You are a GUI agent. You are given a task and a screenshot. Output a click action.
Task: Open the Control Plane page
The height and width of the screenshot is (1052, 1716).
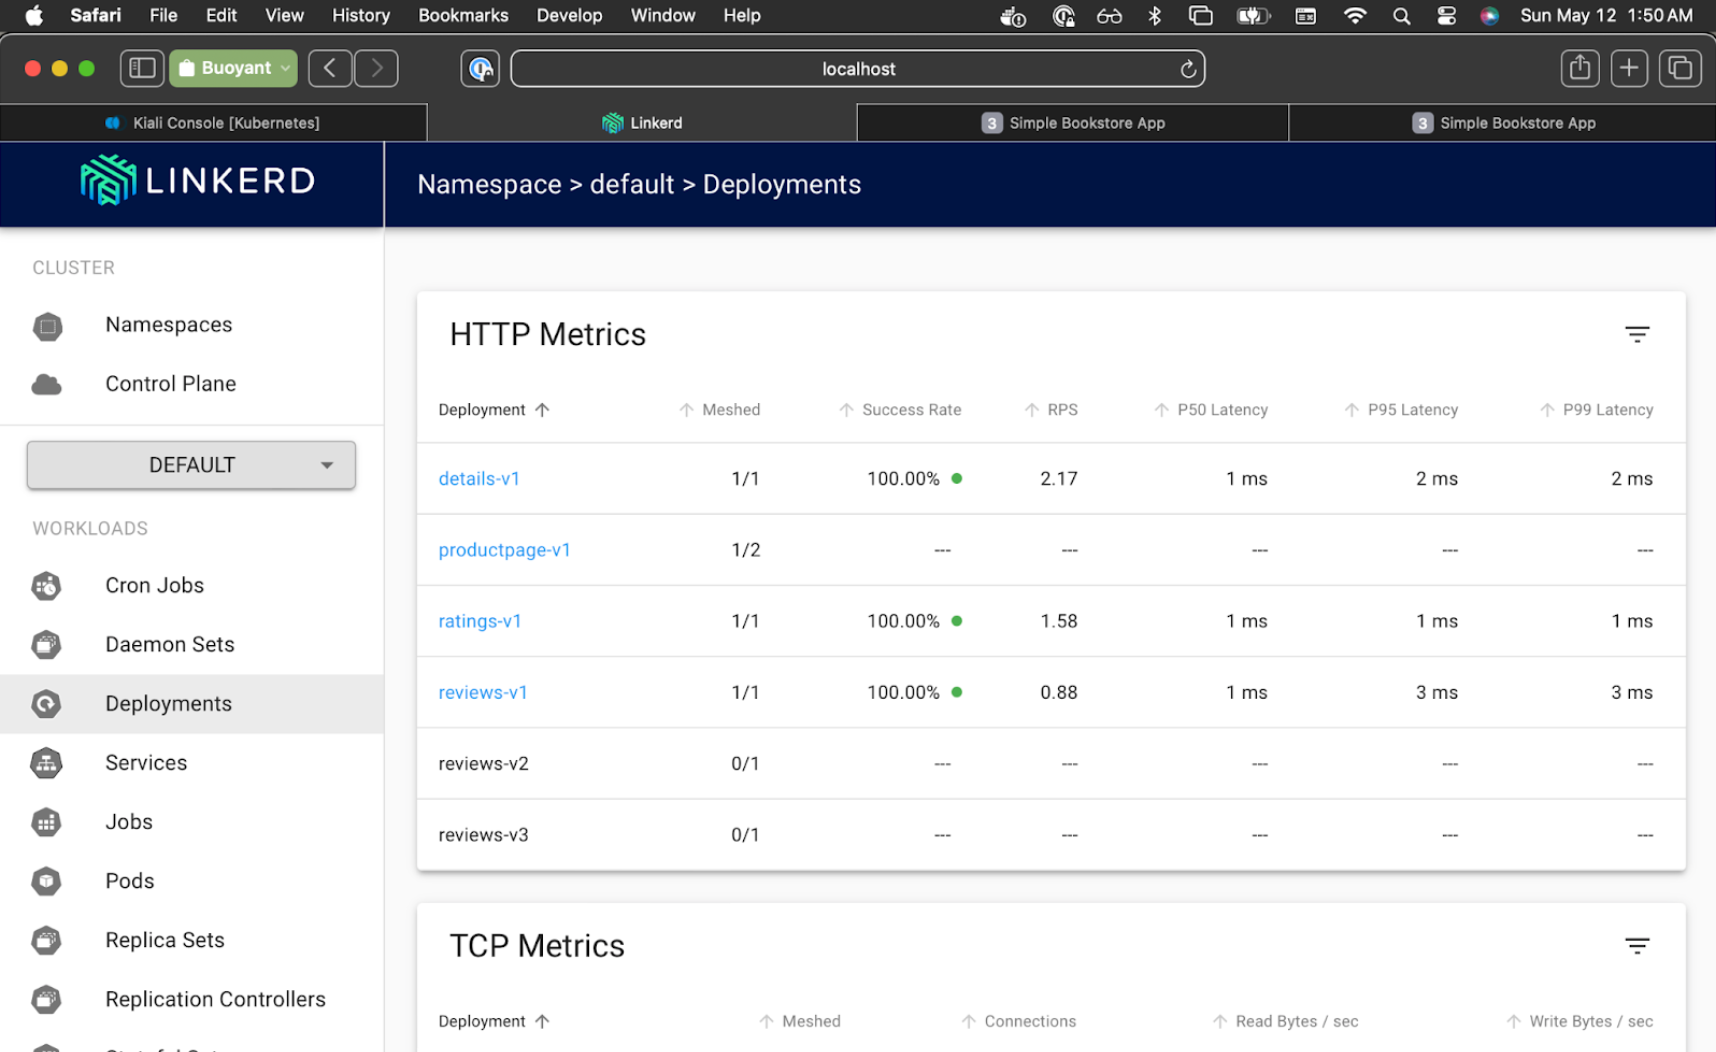pos(170,384)
